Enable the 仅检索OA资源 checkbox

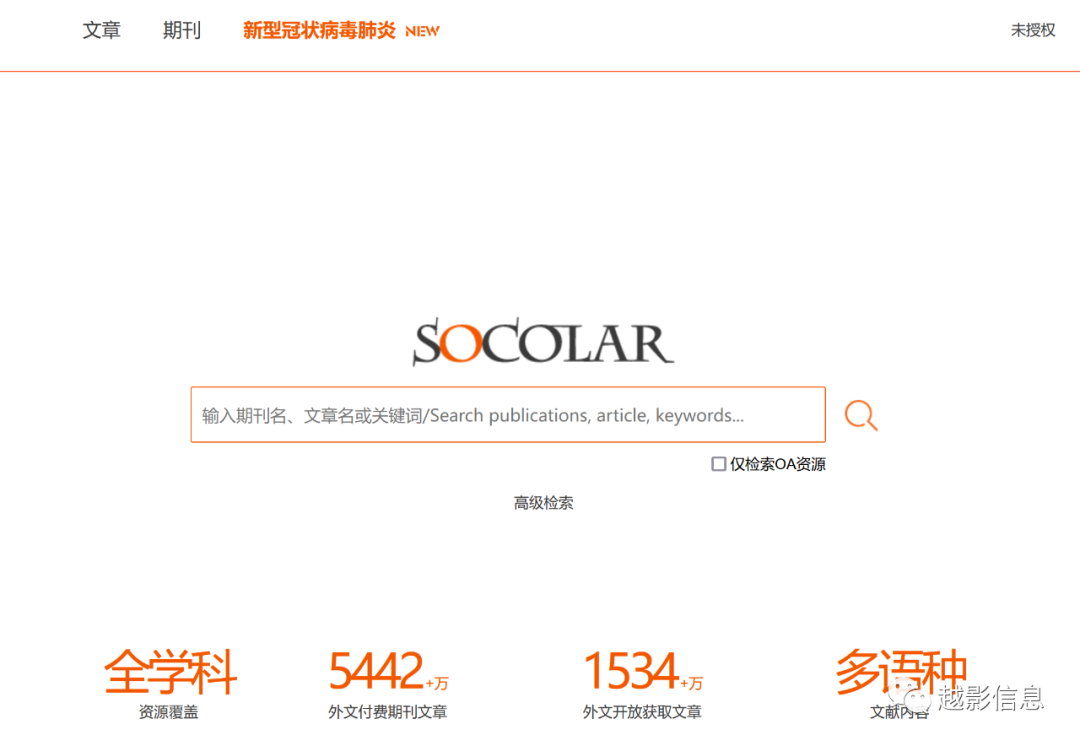(718, 464)
